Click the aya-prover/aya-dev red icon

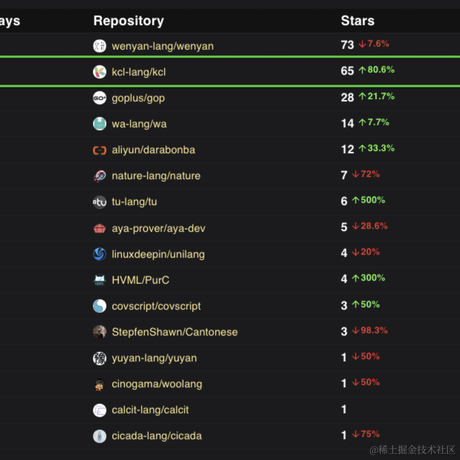(x=99, y=228)
